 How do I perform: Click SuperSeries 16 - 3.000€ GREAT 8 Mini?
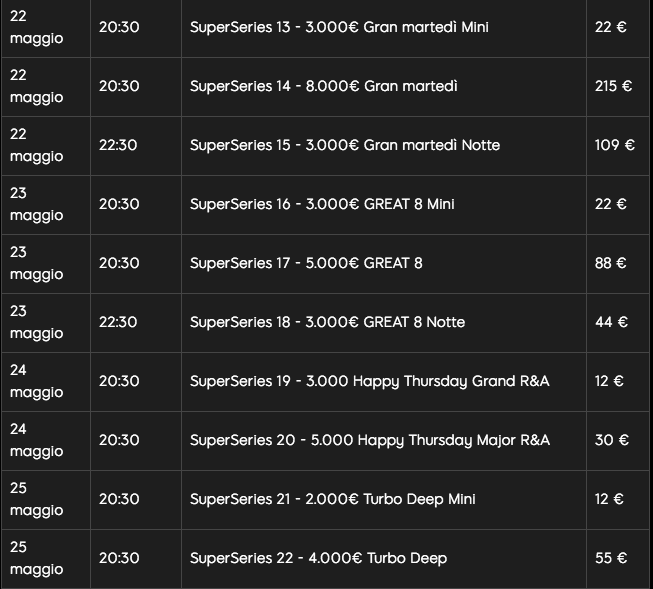(x=322, y=204)
